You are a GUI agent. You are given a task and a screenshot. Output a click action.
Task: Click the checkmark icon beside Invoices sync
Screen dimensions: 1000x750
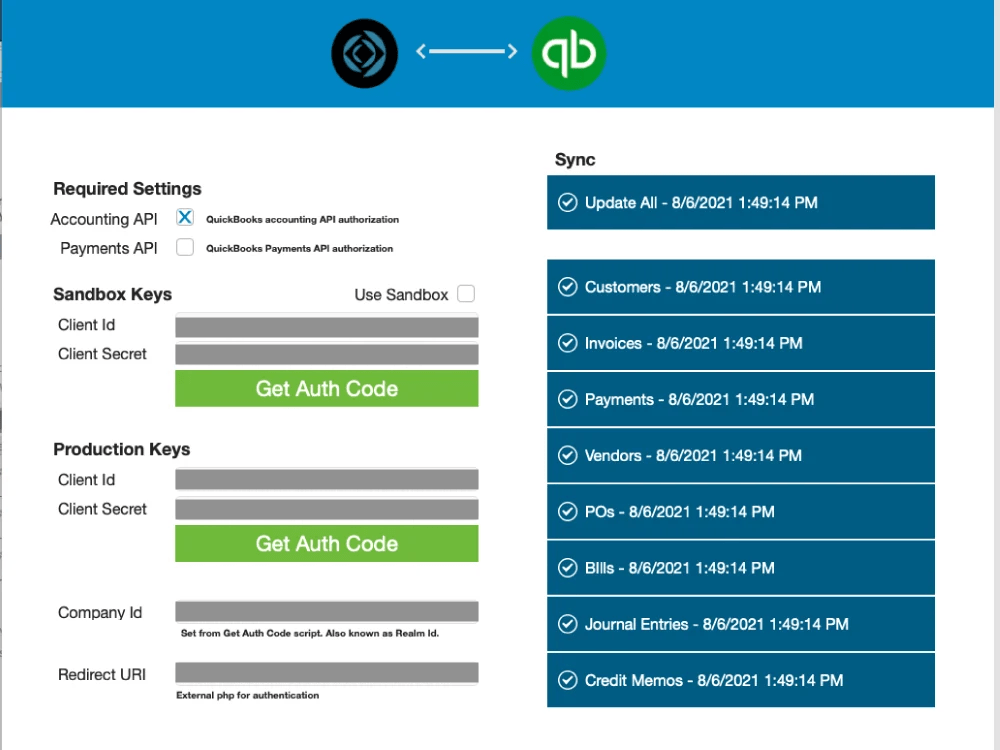tap(567, 343)
